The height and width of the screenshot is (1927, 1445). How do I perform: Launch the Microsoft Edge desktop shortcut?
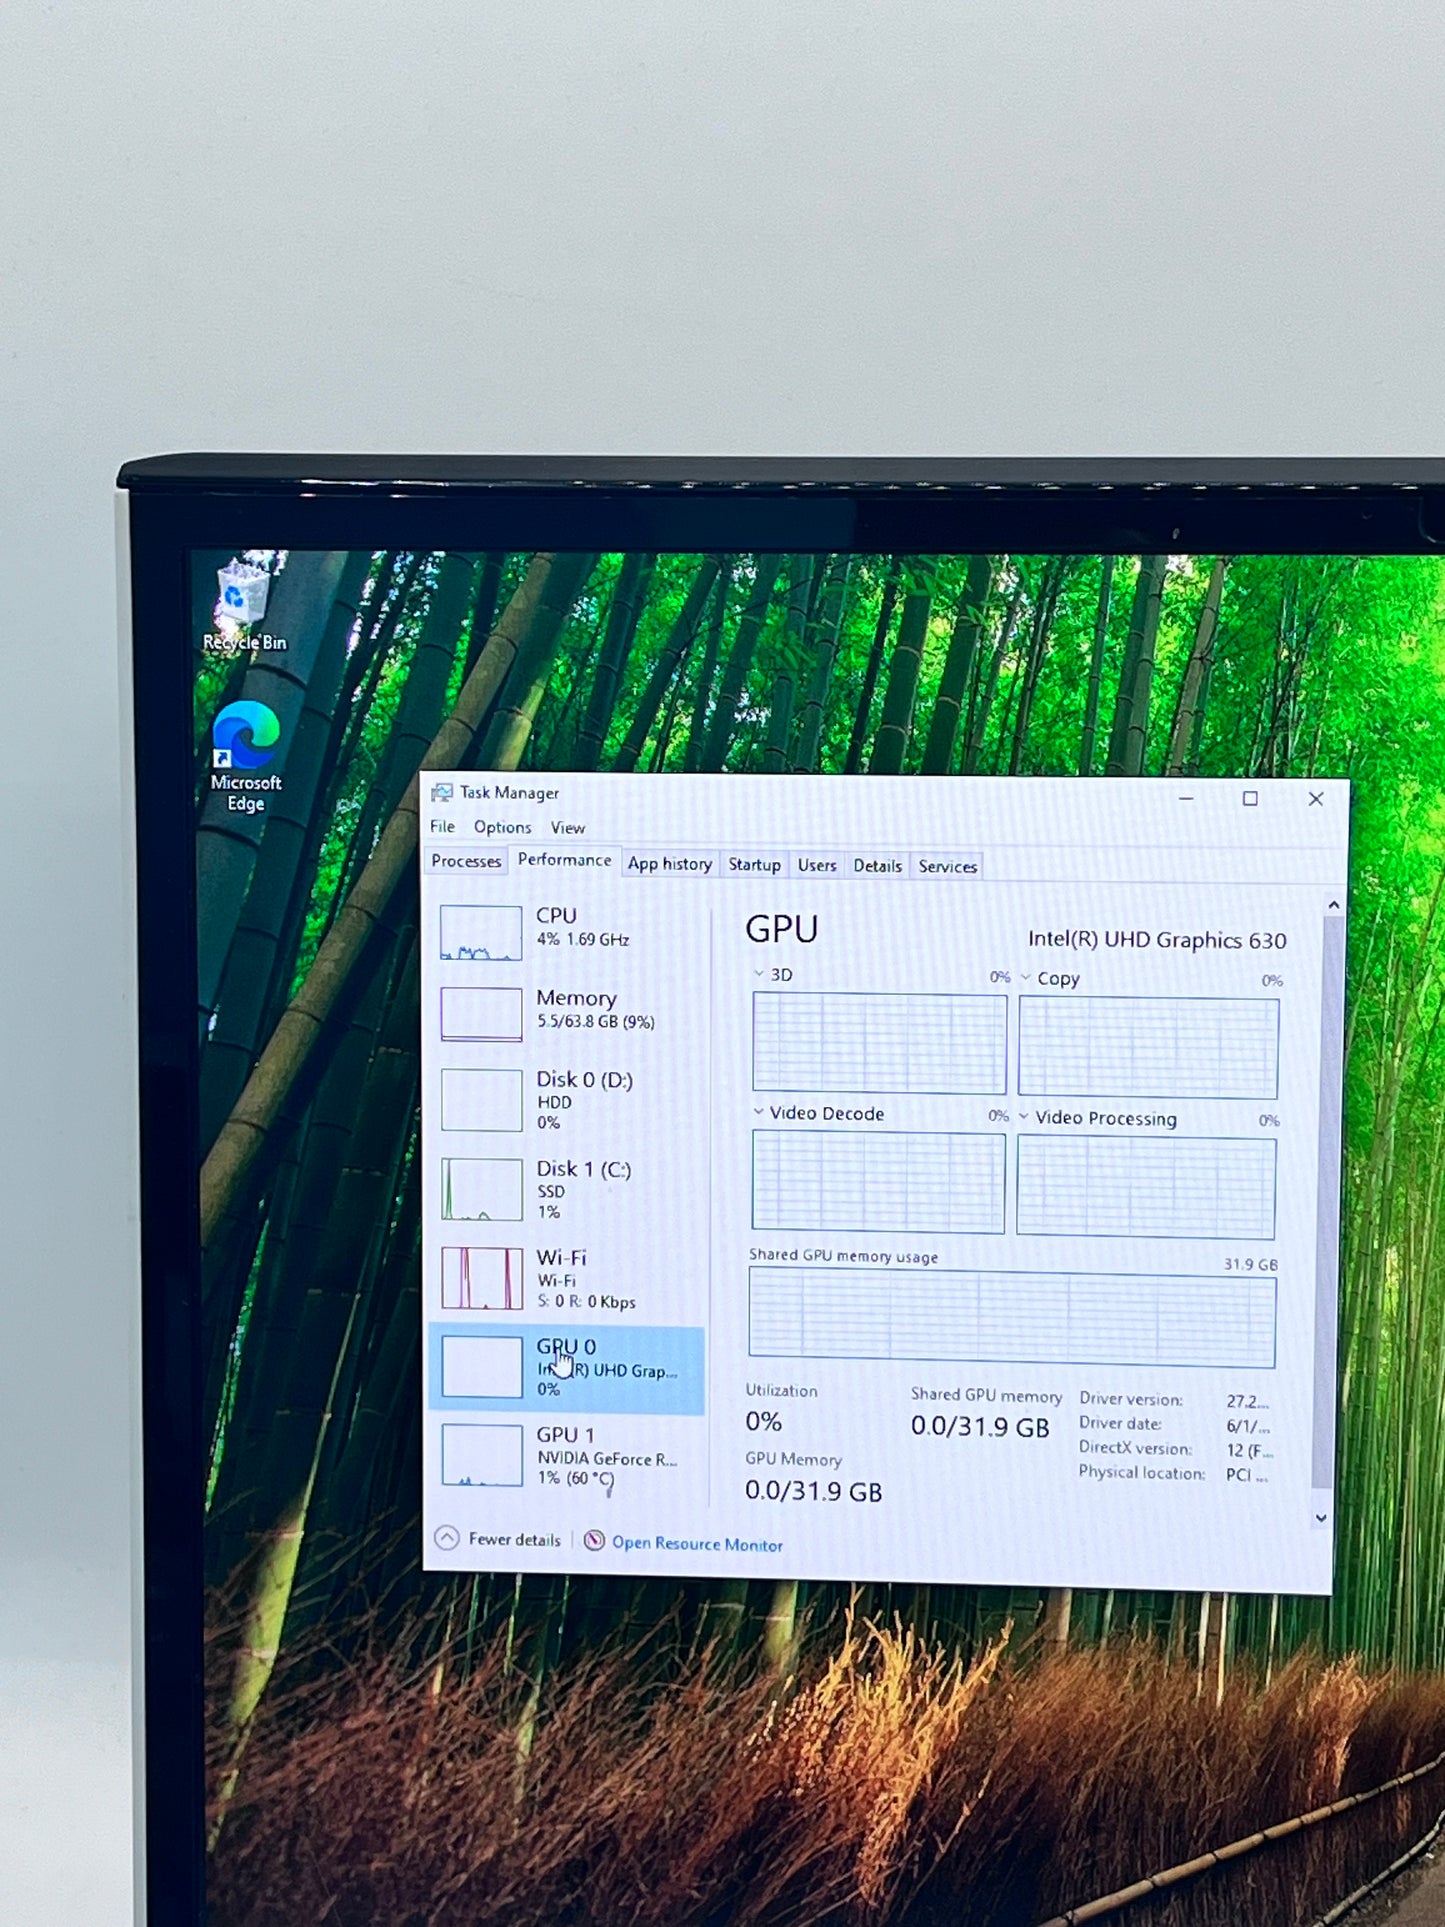tap(245, 756)
